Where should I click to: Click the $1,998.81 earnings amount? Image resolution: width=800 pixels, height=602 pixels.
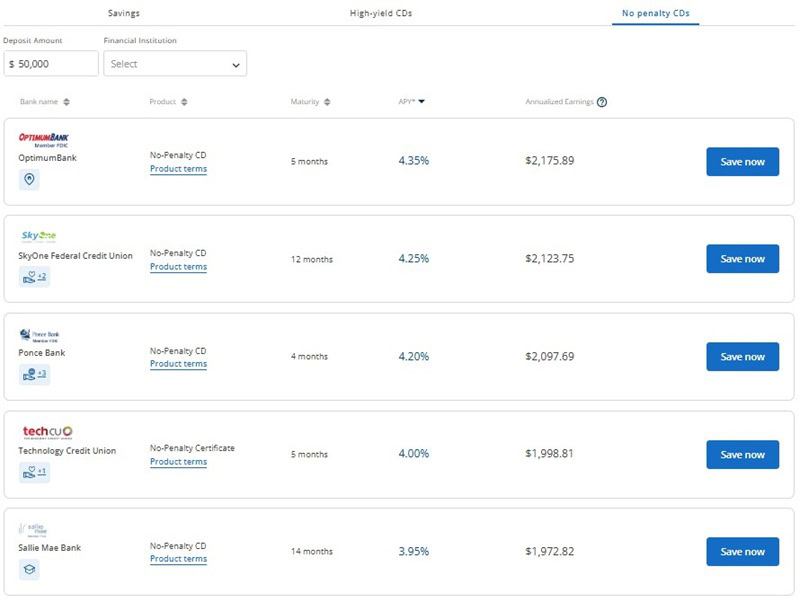pyautogui.click(x=549, y=454)
